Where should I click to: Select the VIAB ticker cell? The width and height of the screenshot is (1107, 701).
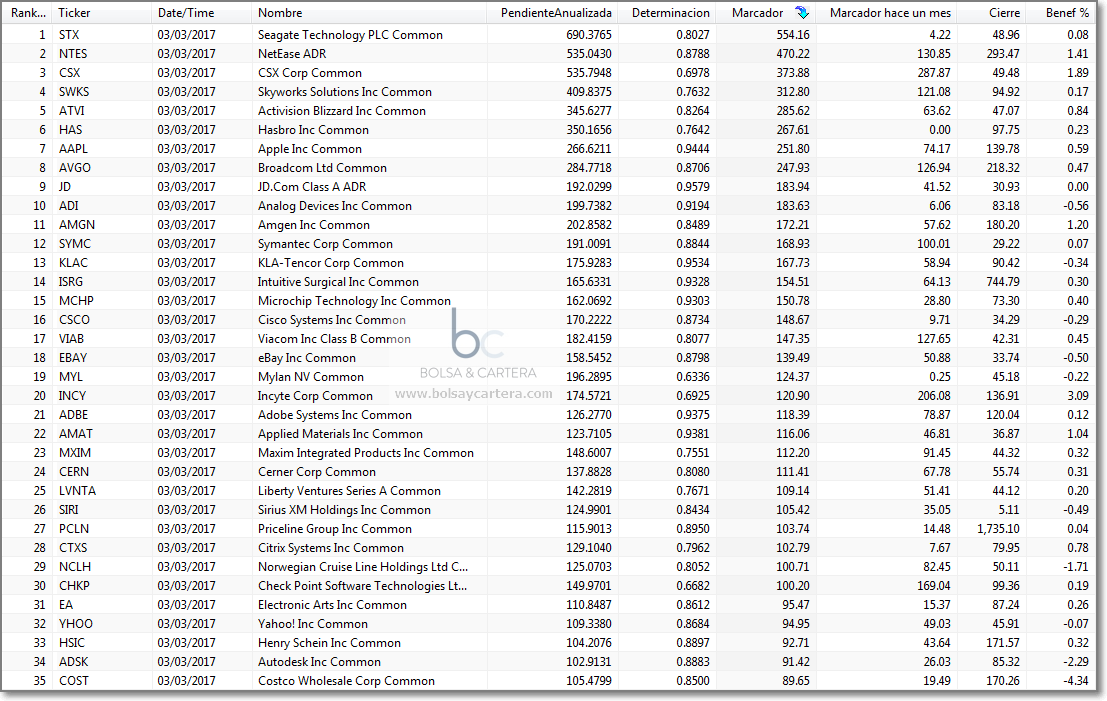[71, 339]
